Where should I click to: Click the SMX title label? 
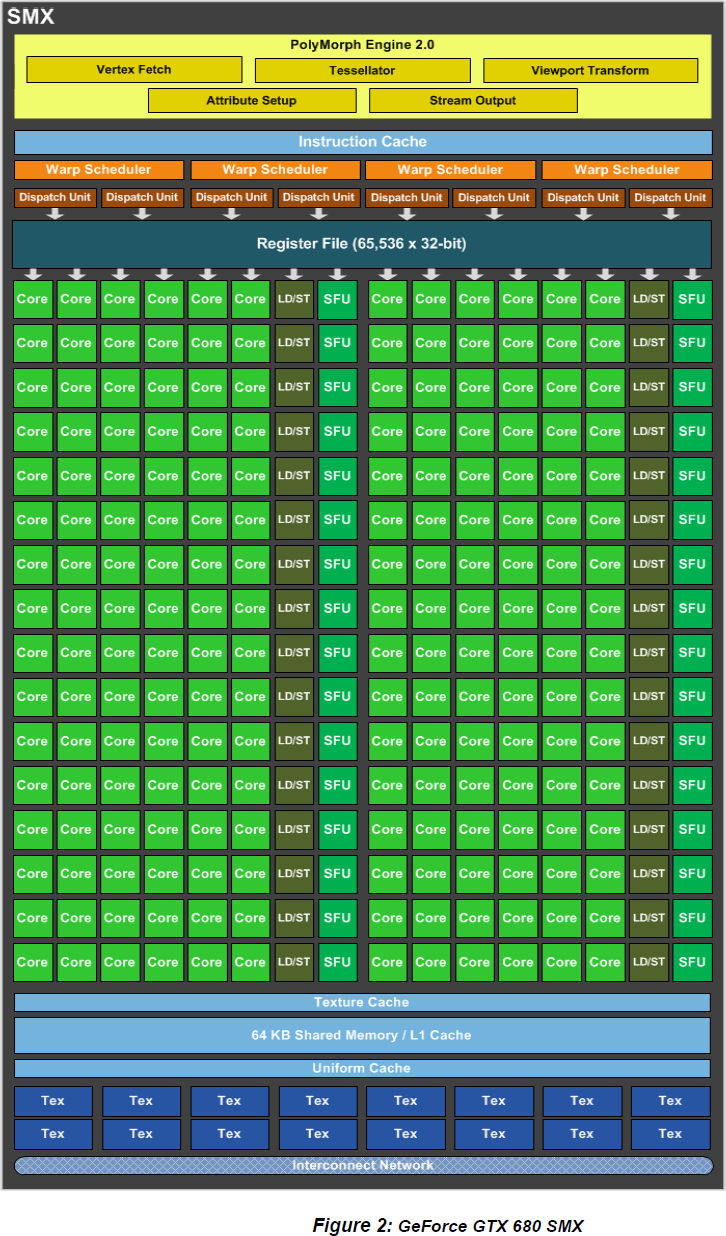click(x=31, y=16)
